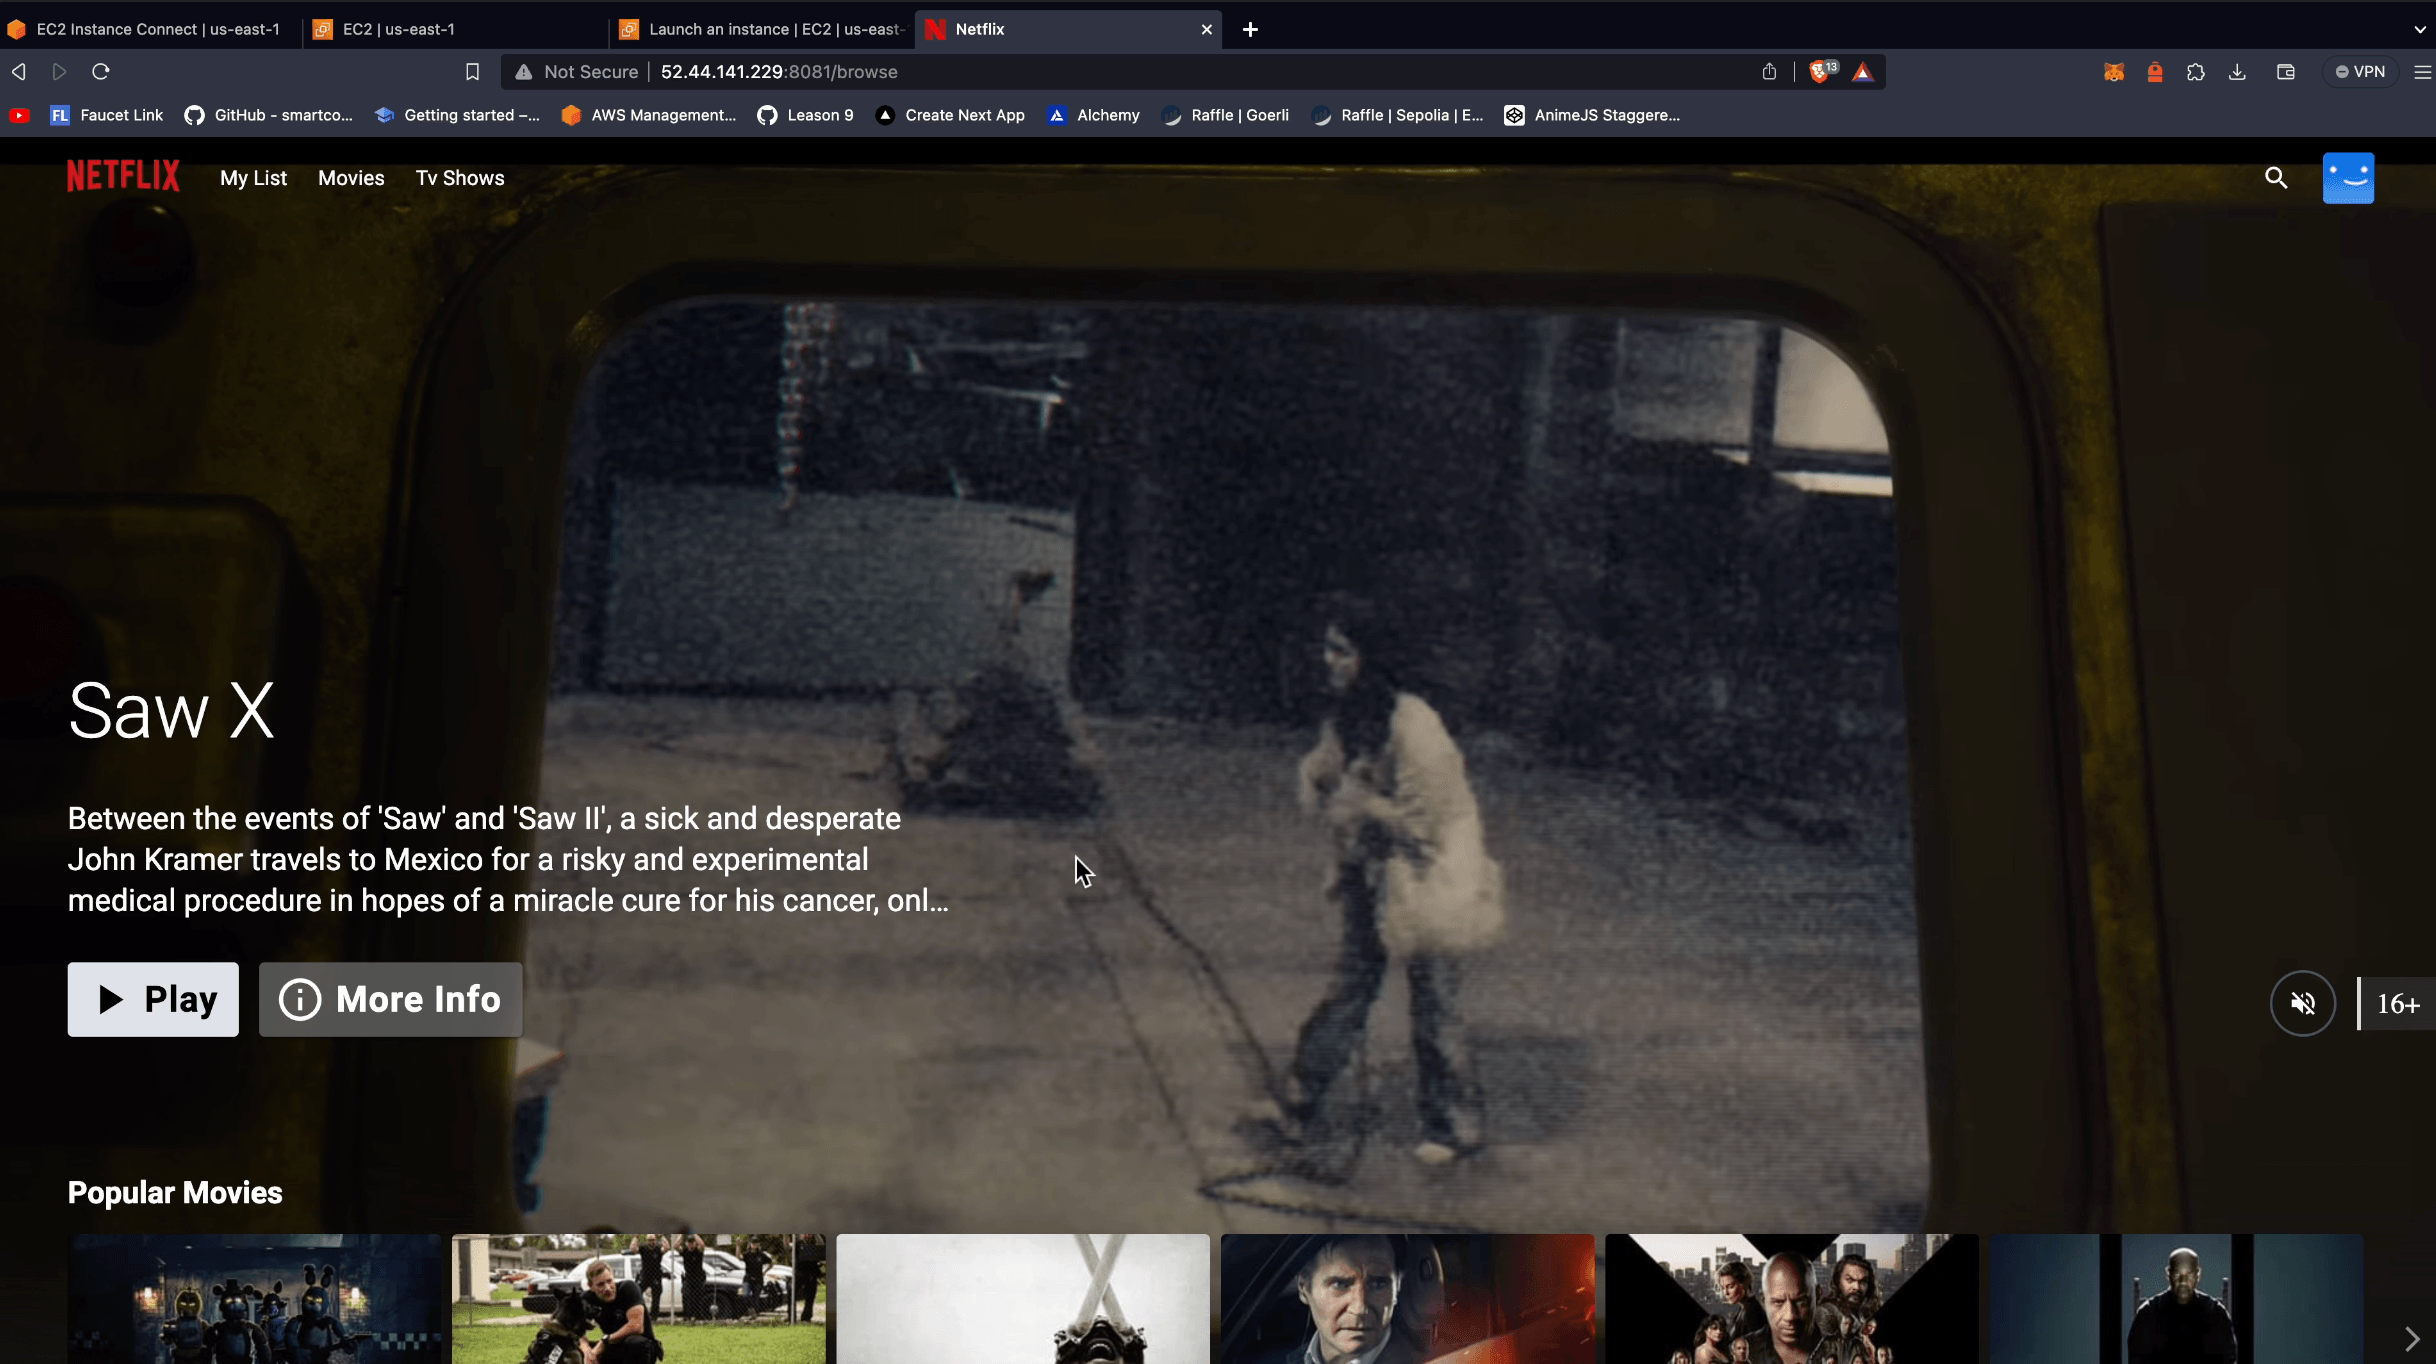Switch to Launch an instance tab
2436x1364 pixels.
[x=764, y=30]
